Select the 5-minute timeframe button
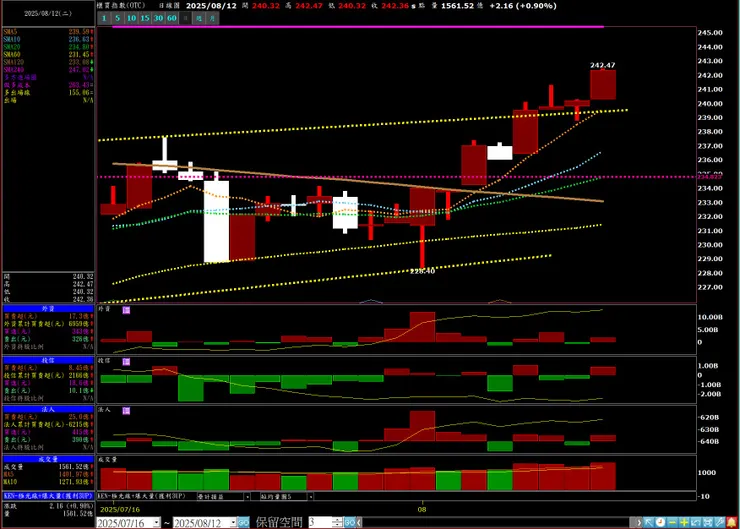Image resolution: width=740 pixels, height=529 pixels. (118, 18)
